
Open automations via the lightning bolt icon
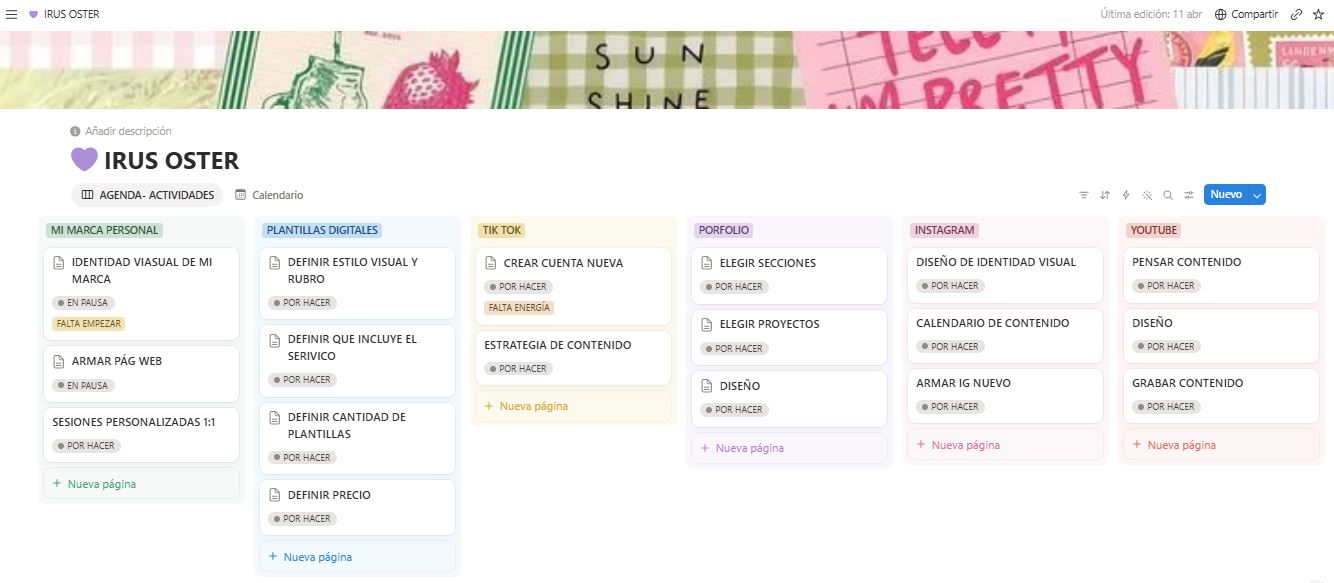pos(1126,195)
